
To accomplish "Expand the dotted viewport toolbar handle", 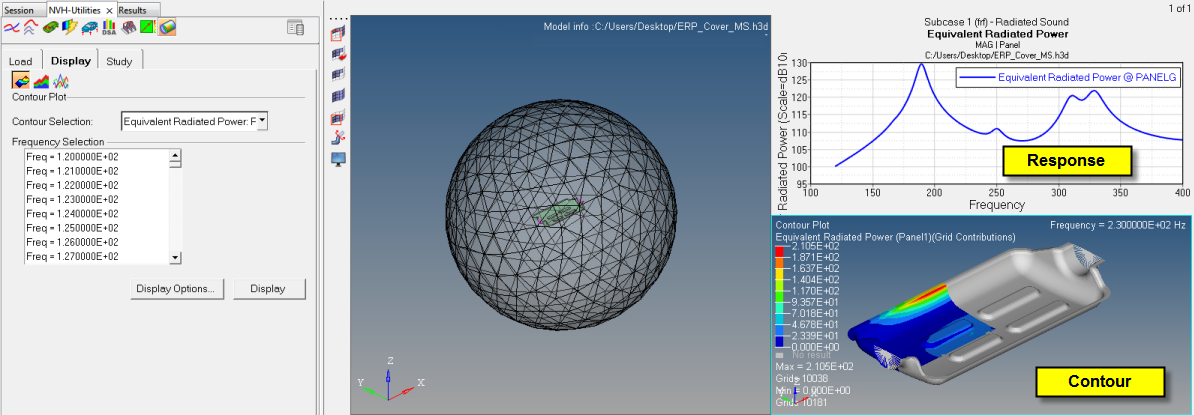I will coord(338,18).
